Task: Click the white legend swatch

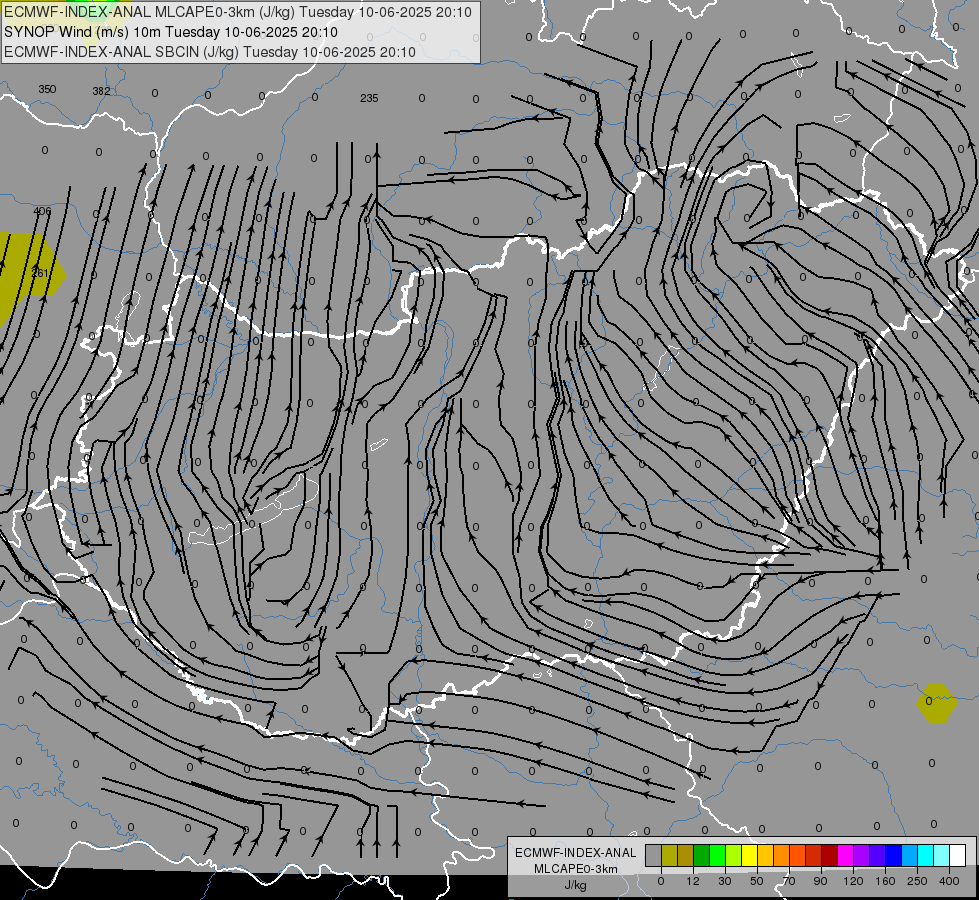Action: pos(957,855)
